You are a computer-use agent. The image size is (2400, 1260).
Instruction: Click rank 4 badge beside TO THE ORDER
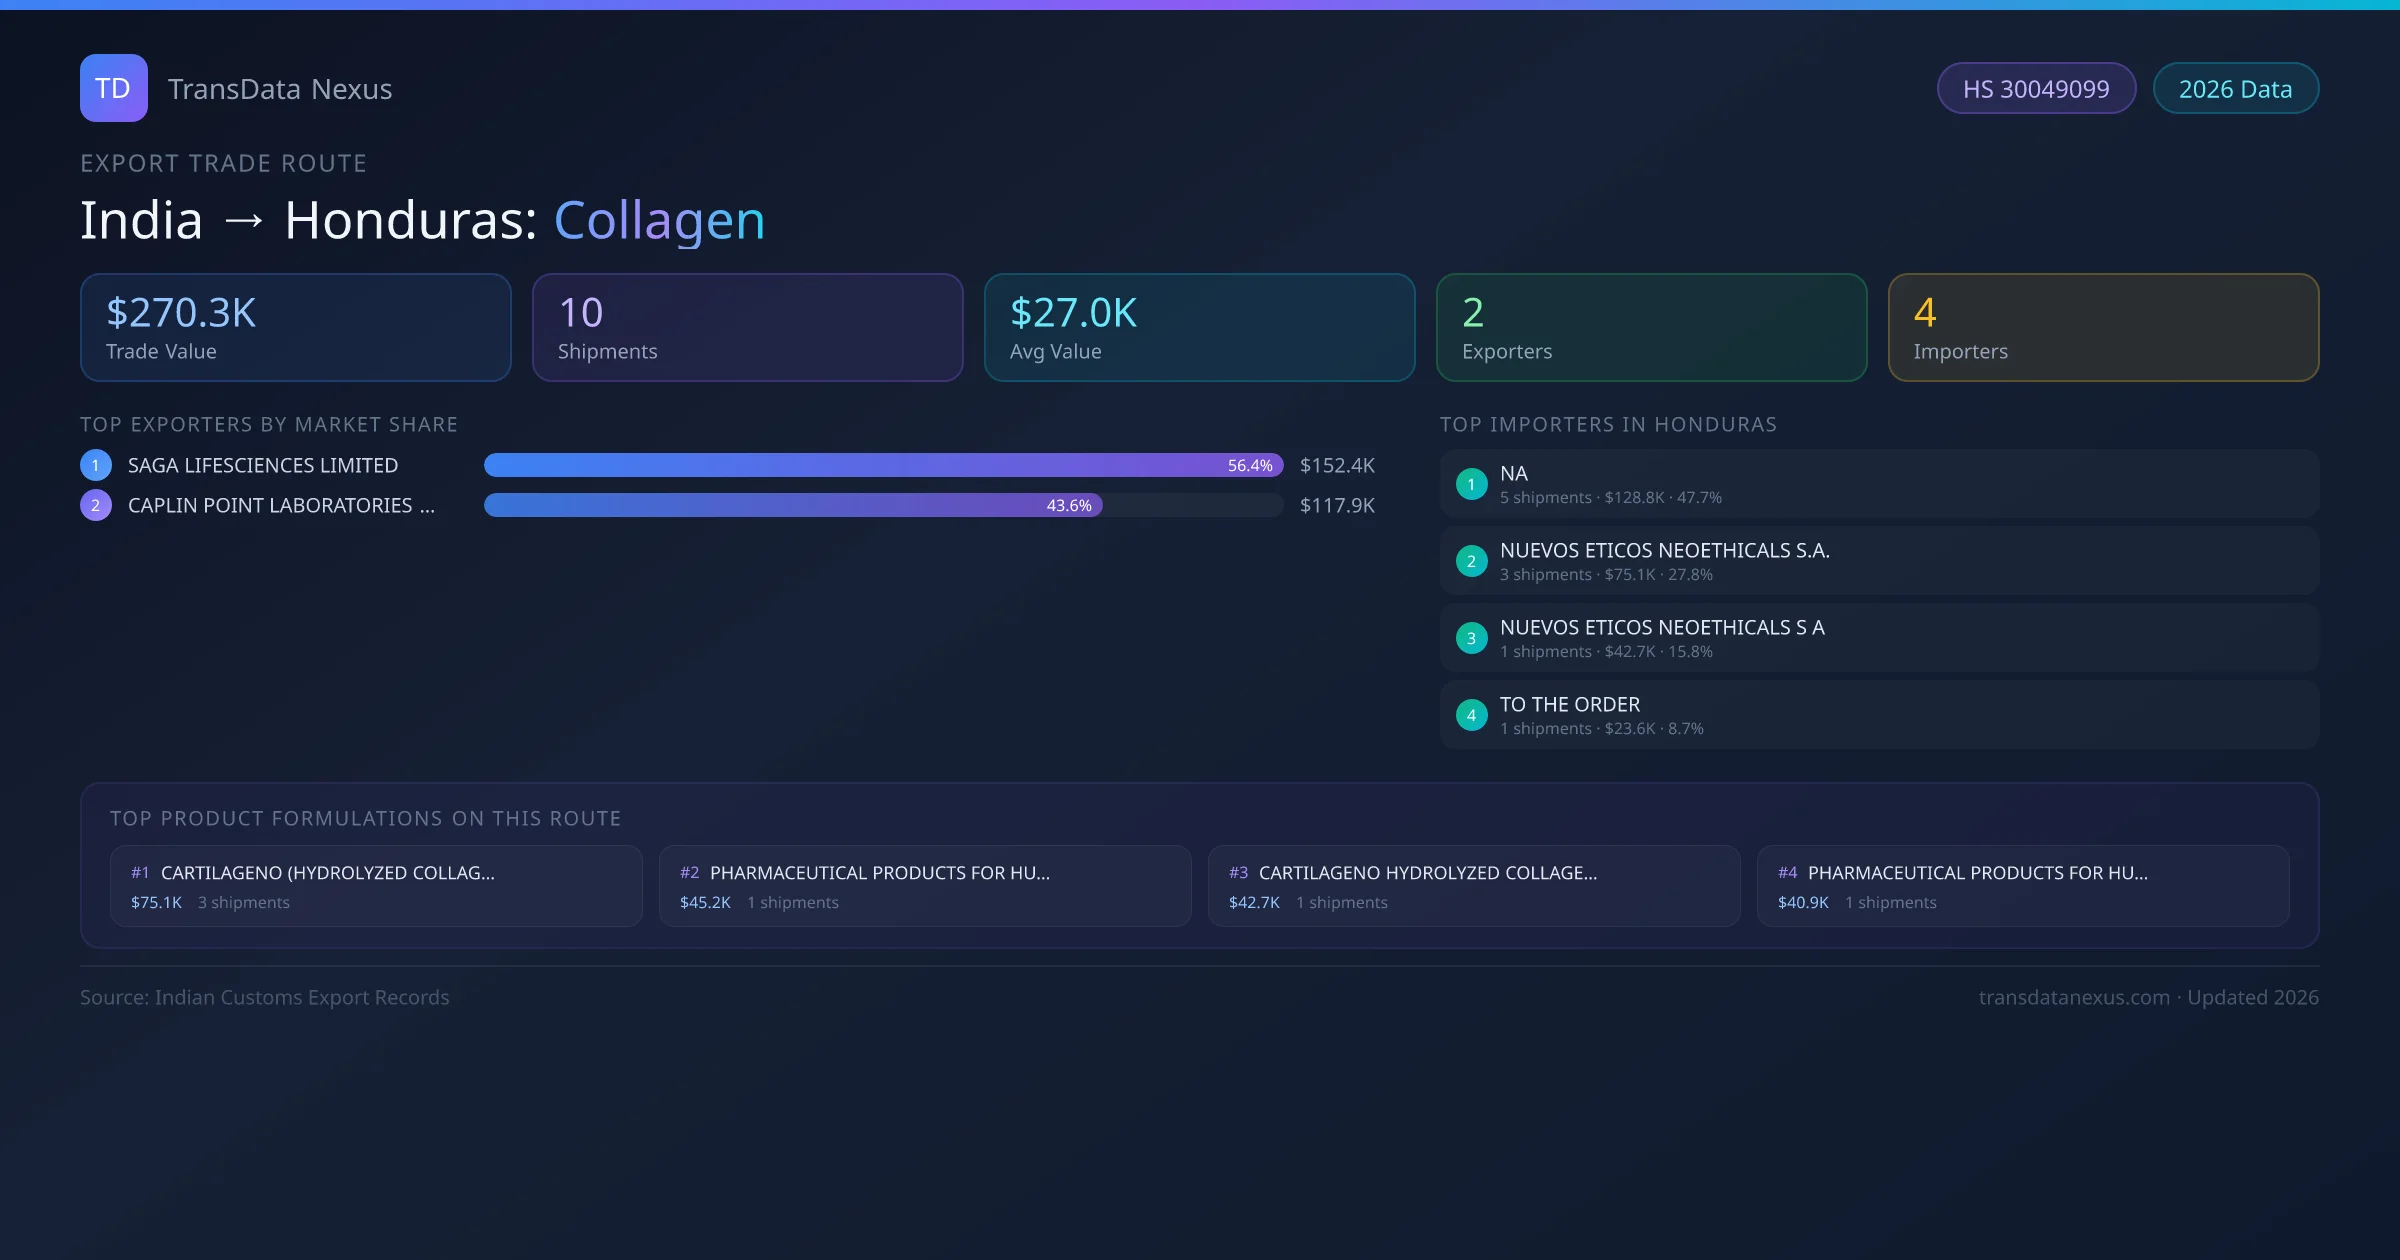(x=1471, y=715)
